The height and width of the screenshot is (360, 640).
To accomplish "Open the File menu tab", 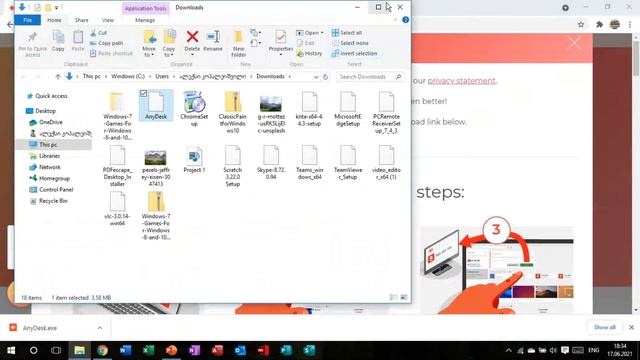I will coord(27,20).
